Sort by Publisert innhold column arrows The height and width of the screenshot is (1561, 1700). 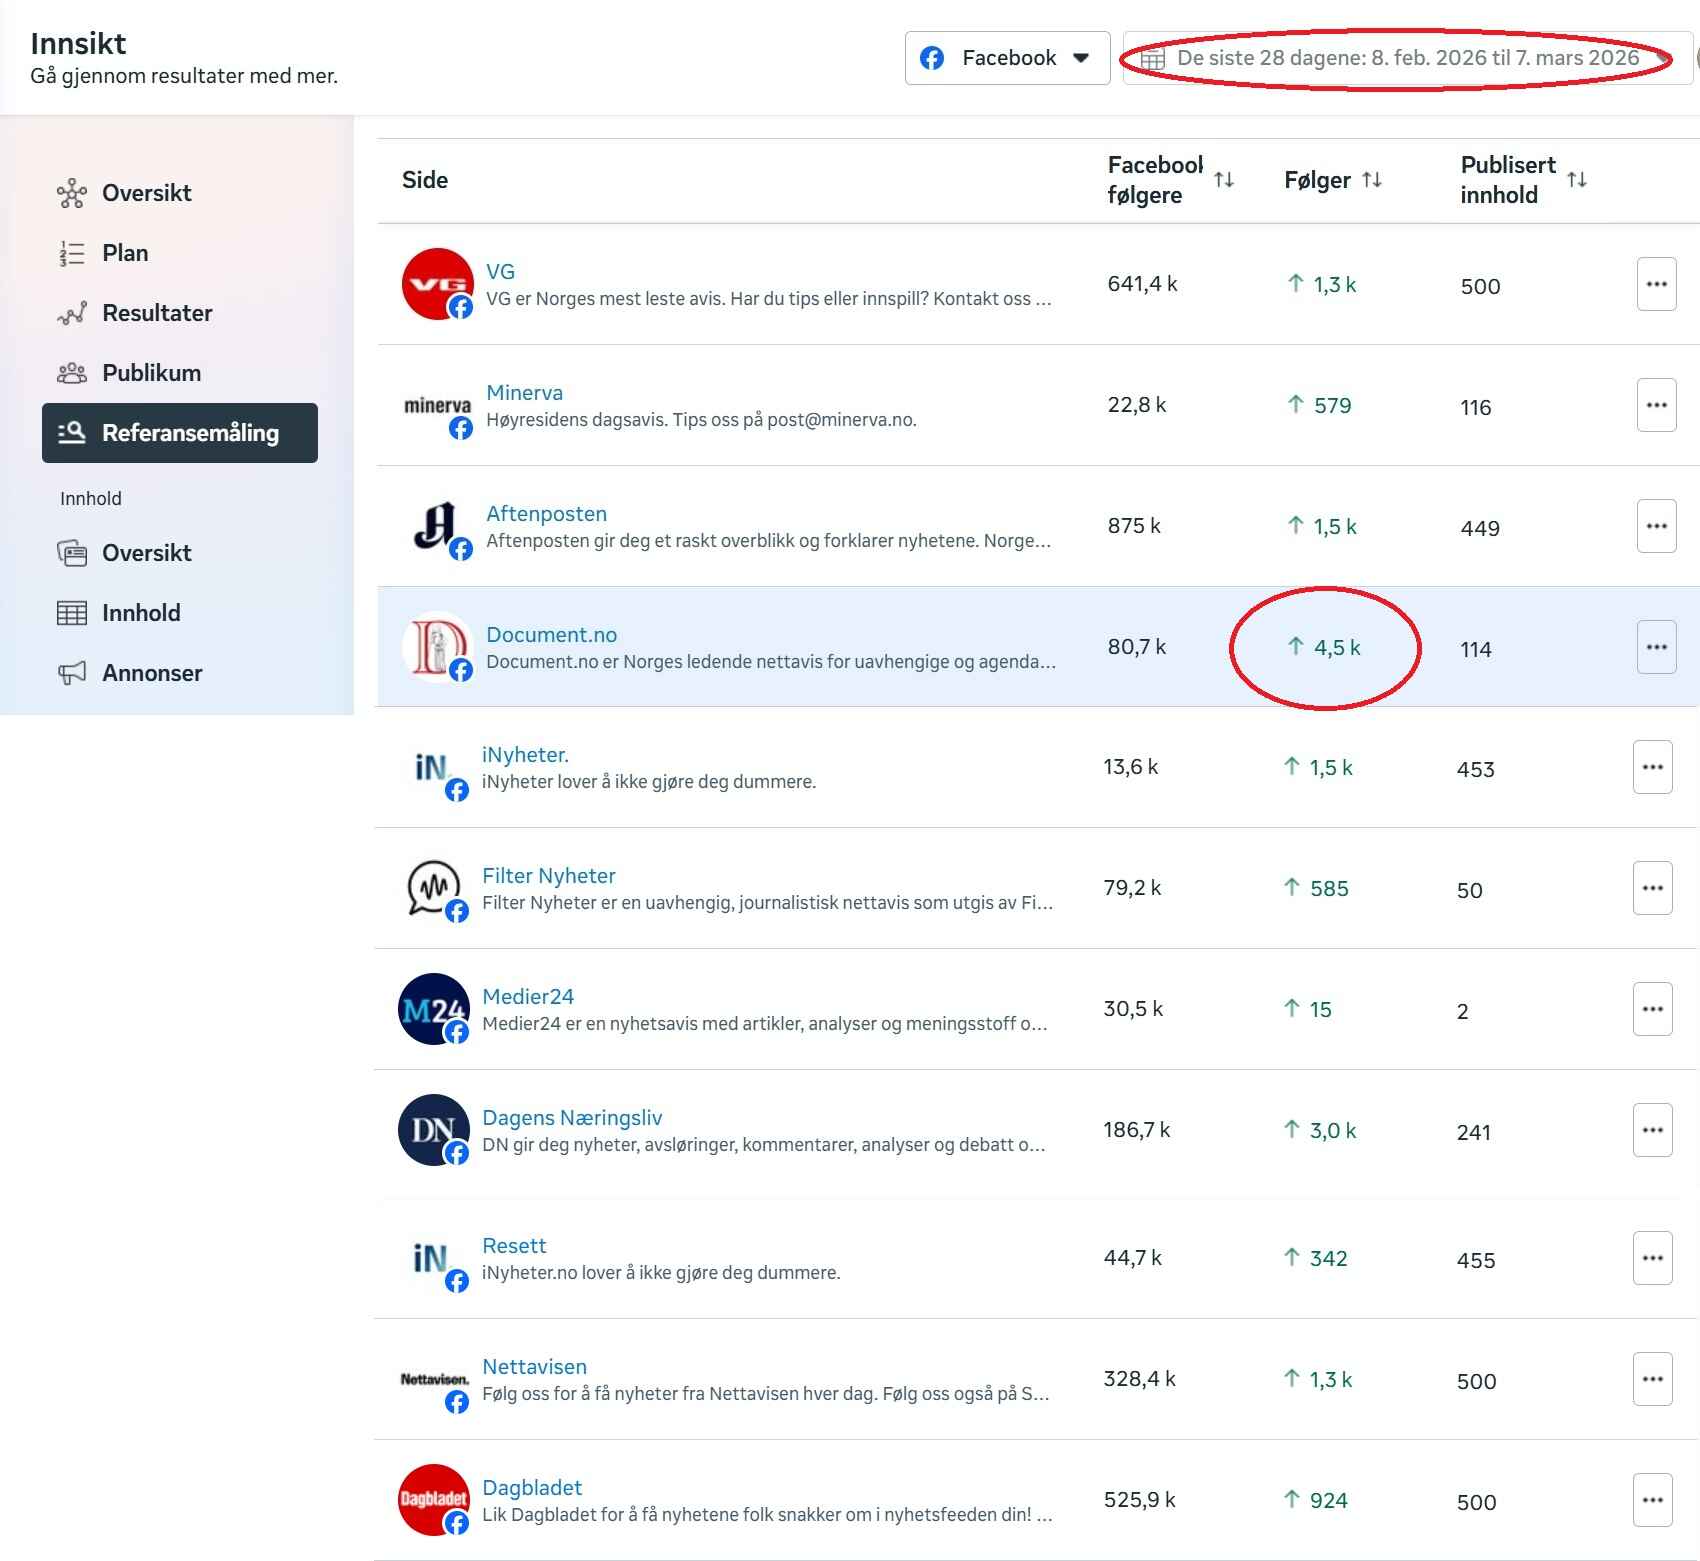click(x=1577, y=180)
